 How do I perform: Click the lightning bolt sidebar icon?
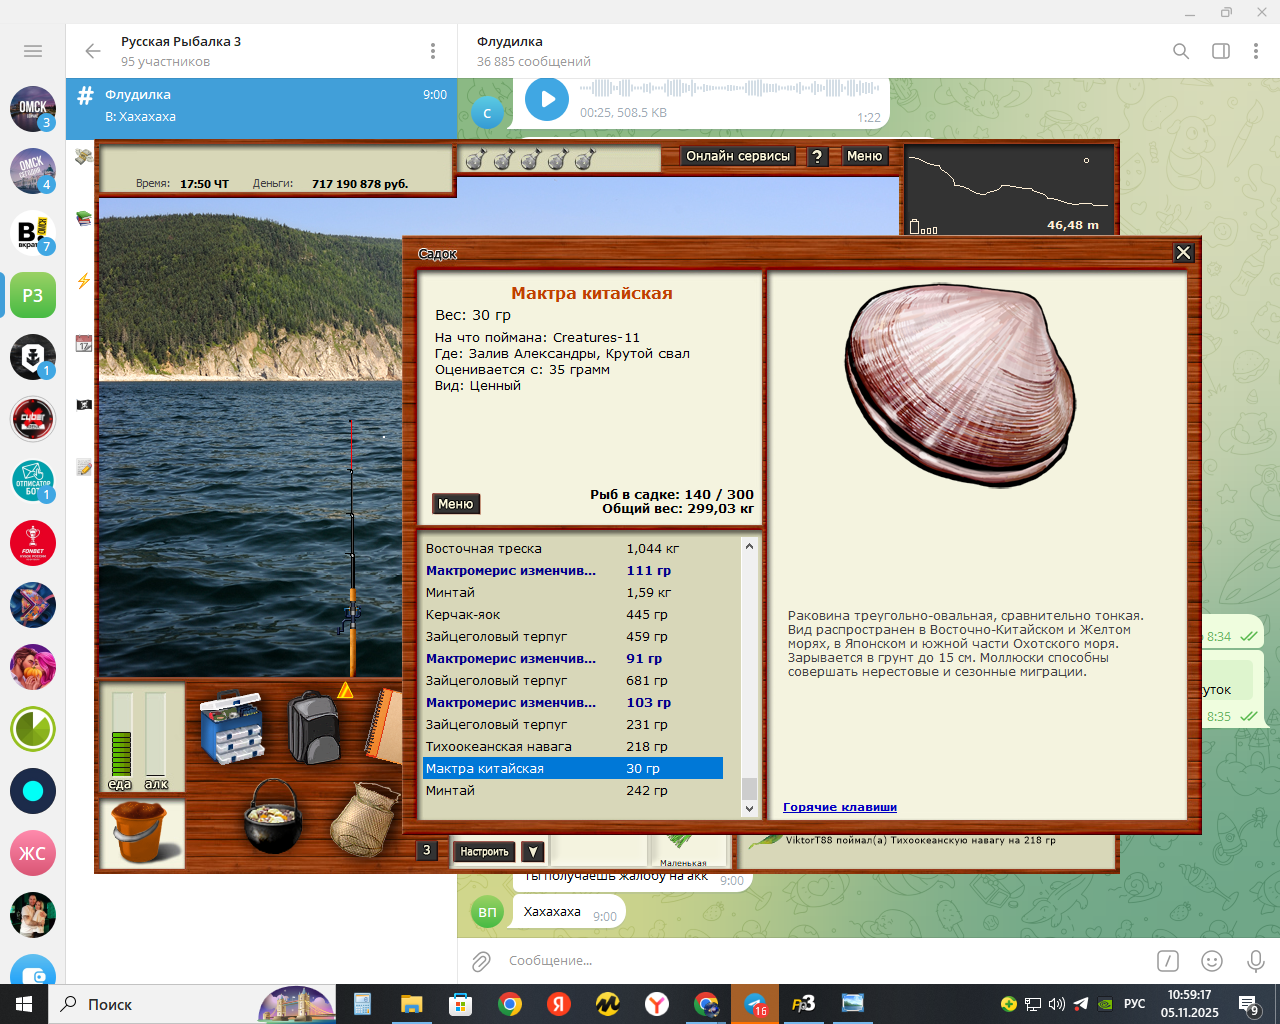point(84,281)
